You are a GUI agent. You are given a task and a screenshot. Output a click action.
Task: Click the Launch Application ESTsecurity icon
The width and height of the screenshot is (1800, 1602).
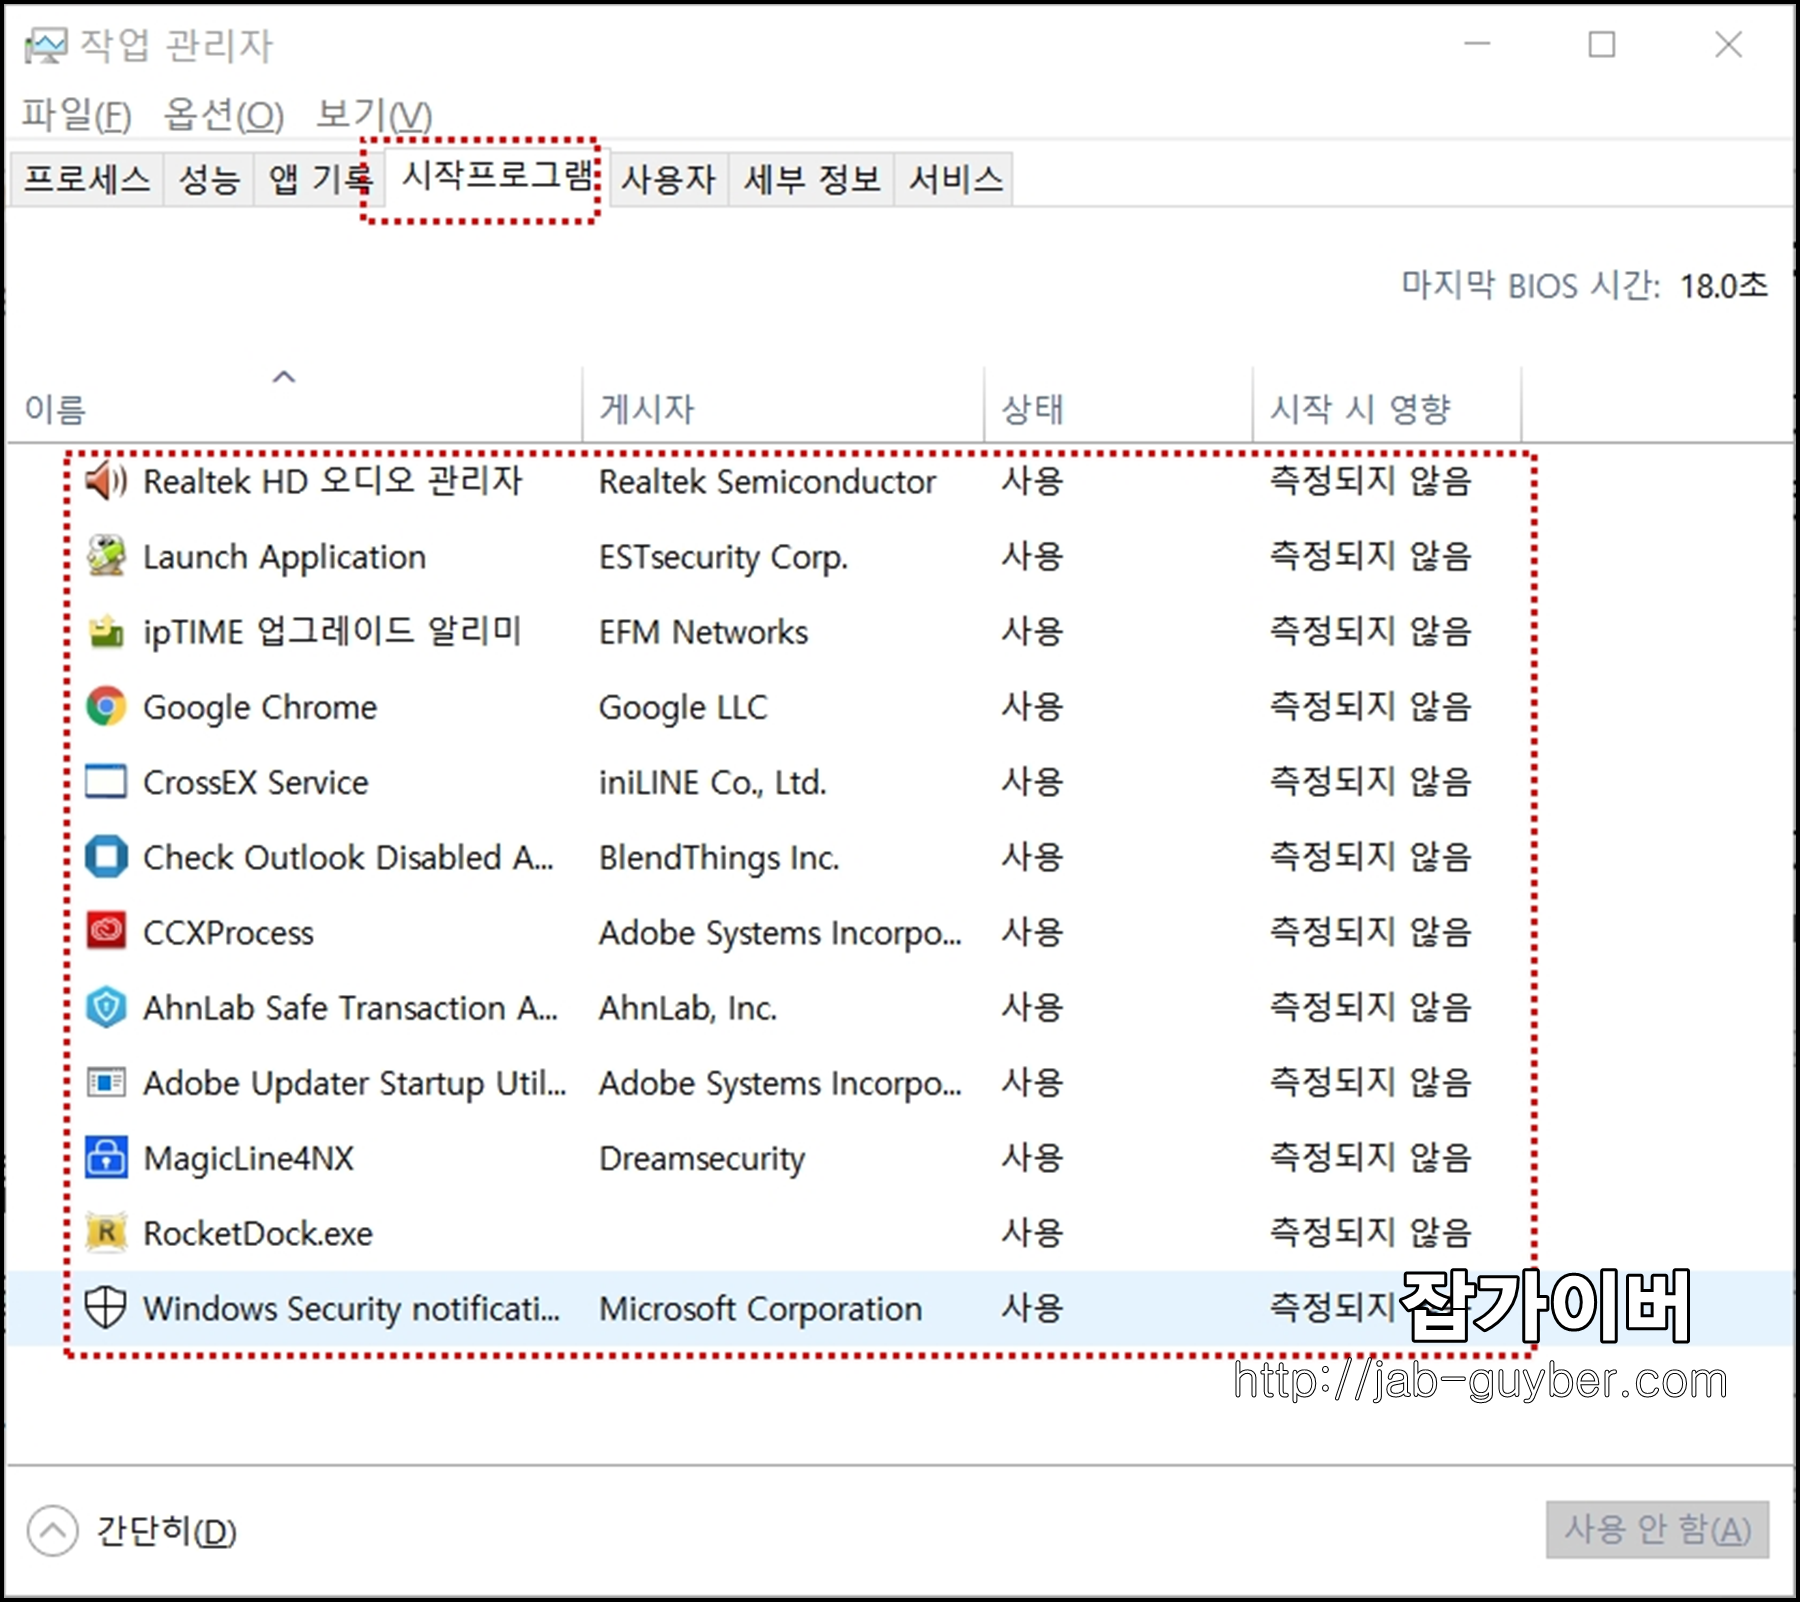(106, 556)
